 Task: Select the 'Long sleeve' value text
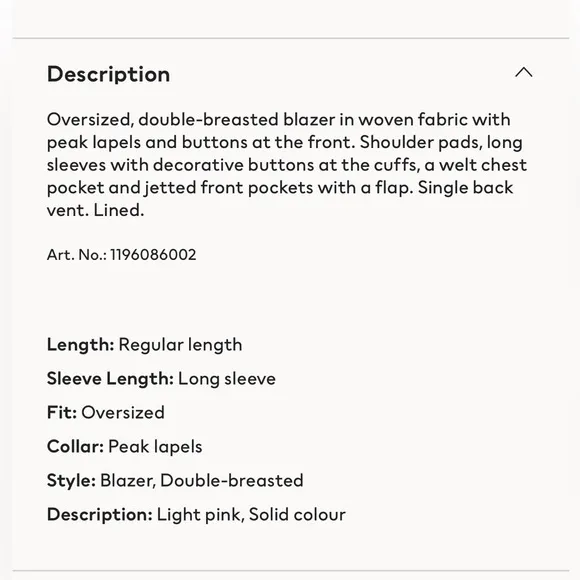(x=227, y=379)
